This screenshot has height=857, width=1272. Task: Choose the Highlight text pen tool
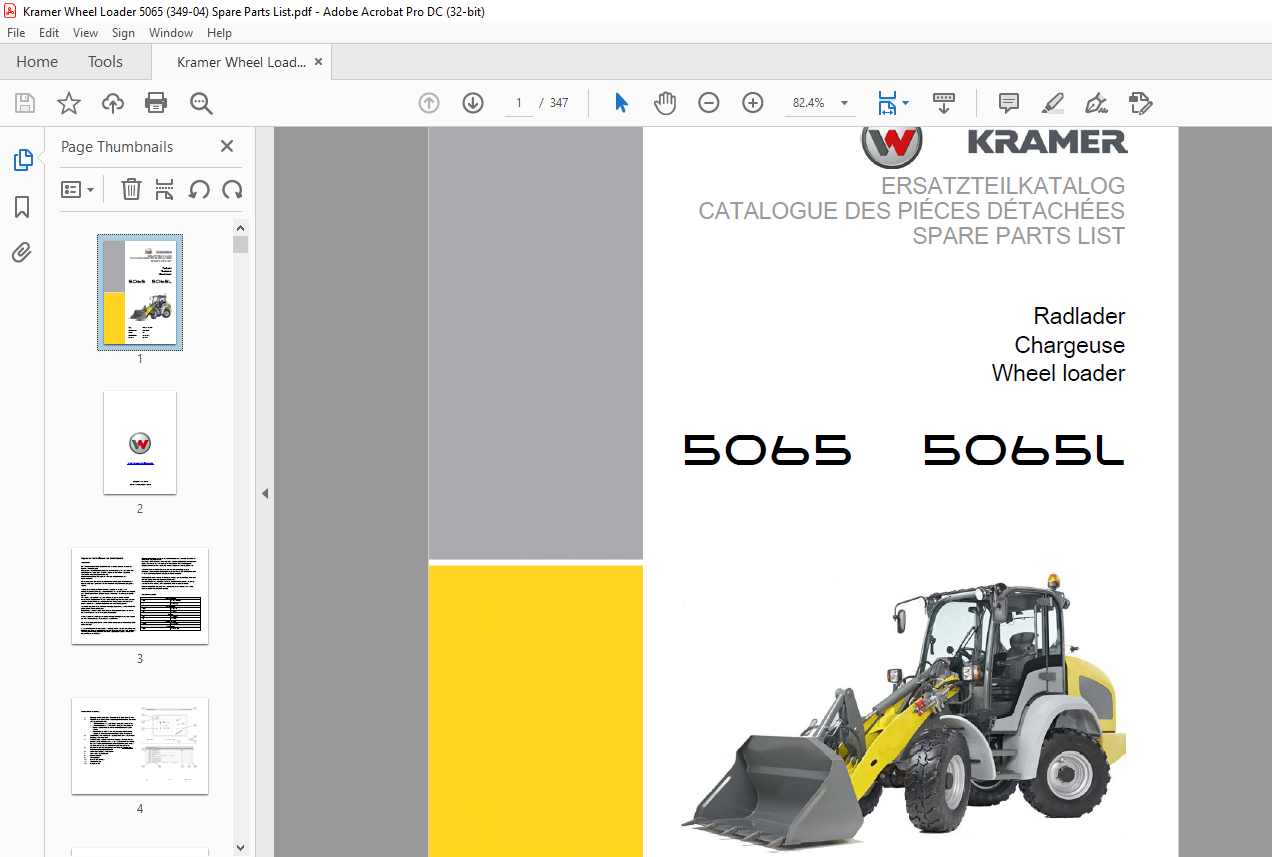[1052, 103]
